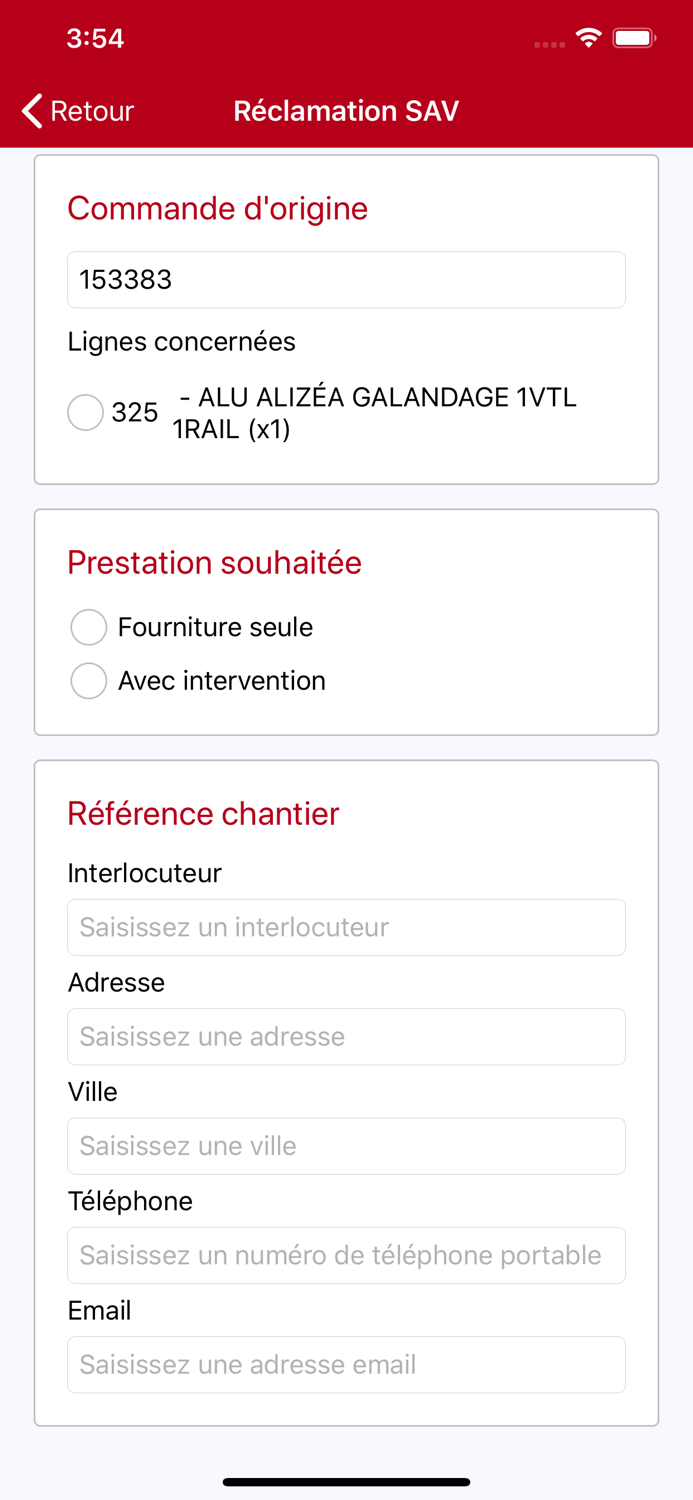Tap the Commande d'origine section heading
The image size is (693, 1500).
(x=218, y=208)
